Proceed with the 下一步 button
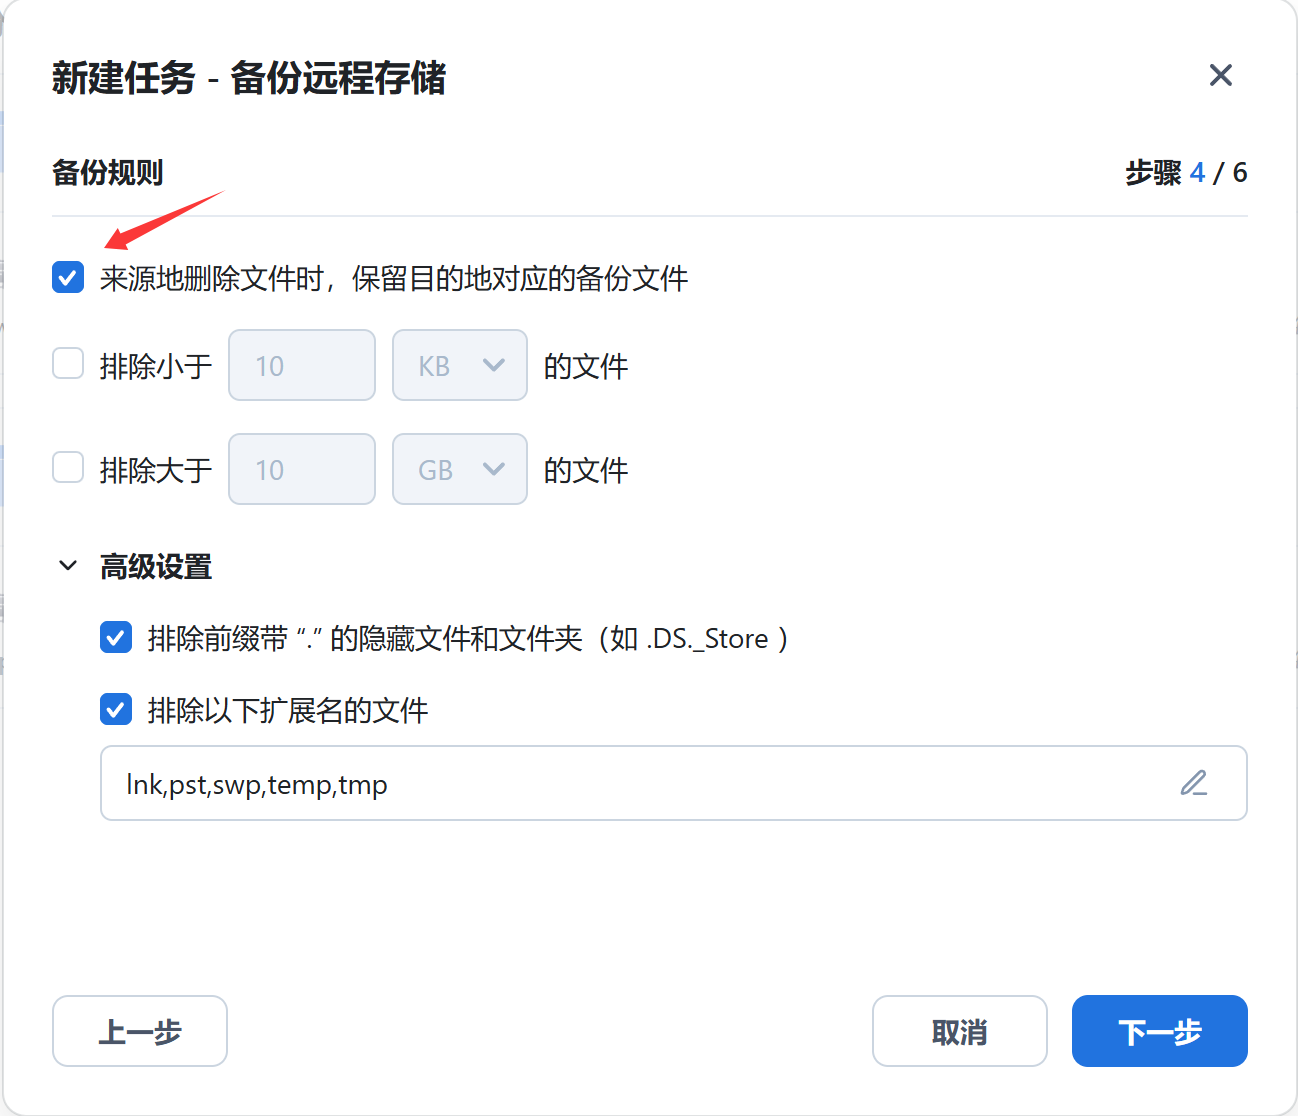The width and height of the screenshot is (1298, 1116). coord(1159,1031)
